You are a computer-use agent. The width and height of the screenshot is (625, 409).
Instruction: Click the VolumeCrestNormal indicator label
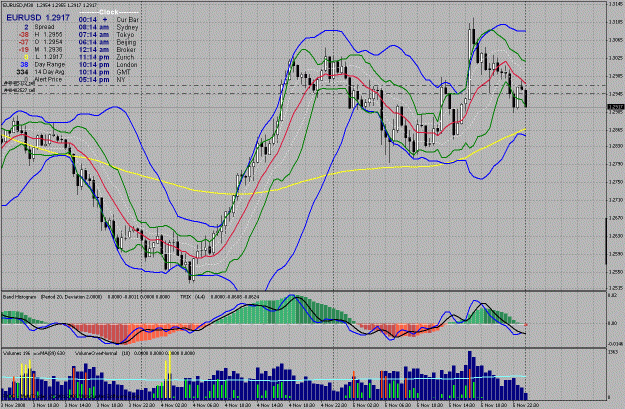pyautogui.click(x=96, y=353)
